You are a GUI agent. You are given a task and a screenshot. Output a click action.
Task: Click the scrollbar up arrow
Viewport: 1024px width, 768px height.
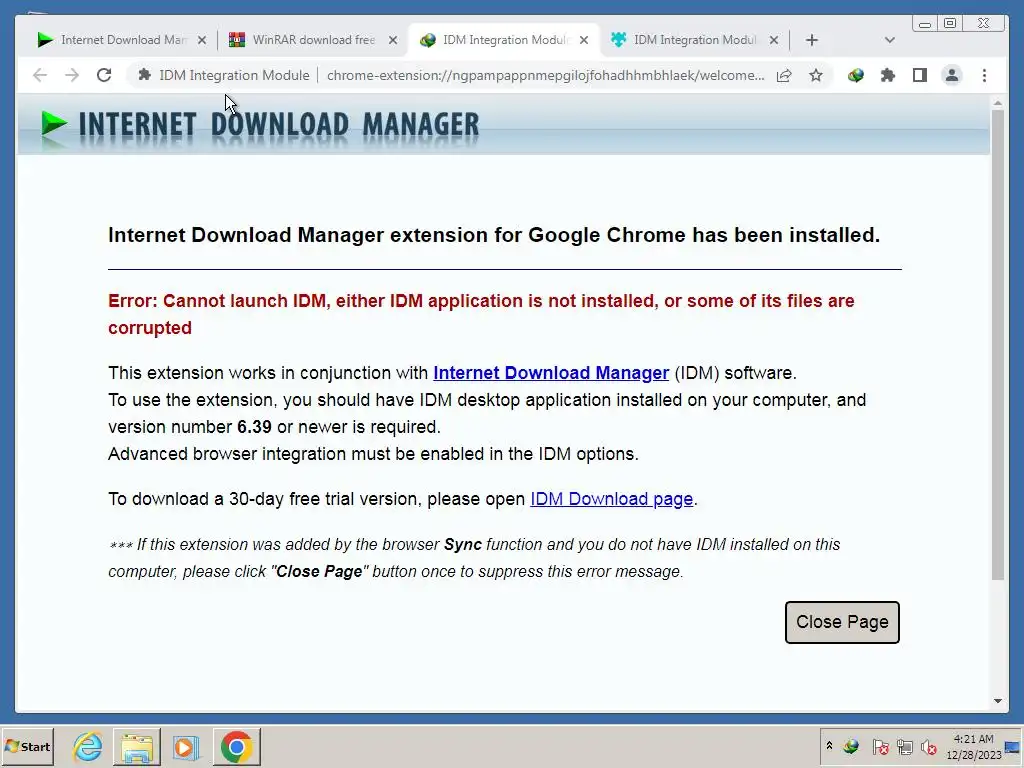pyautogui.click(x=997, y=103)
